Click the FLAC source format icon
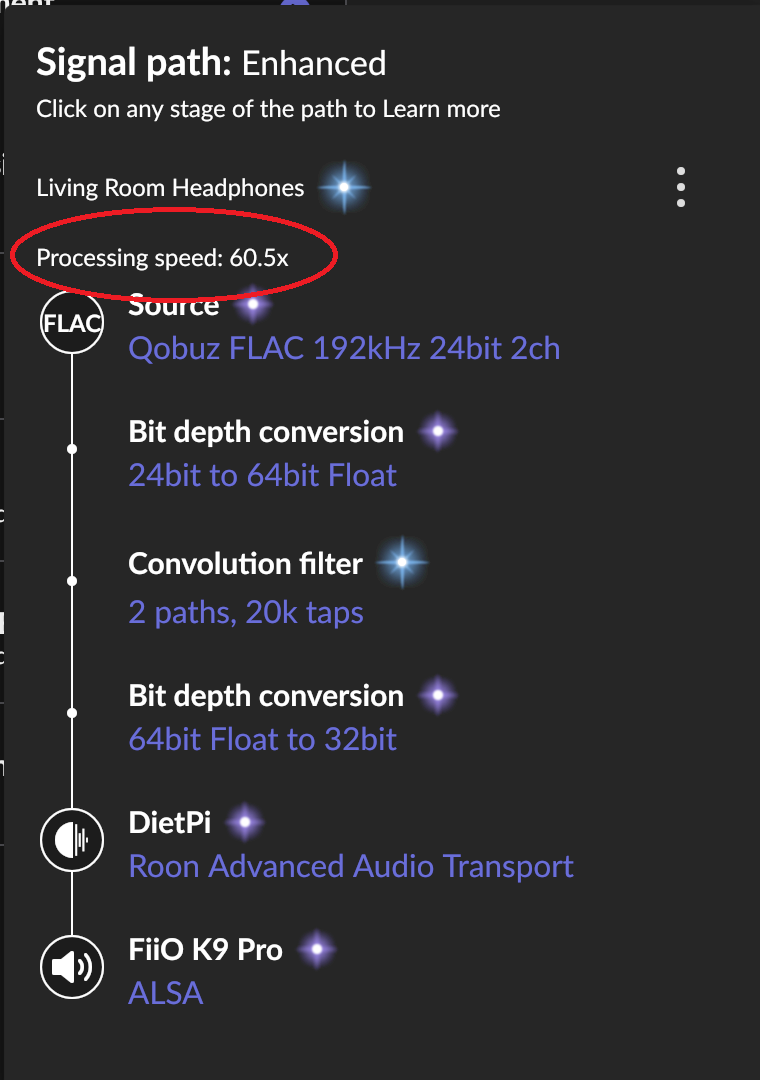The image size is (760, 1080). 71,322
